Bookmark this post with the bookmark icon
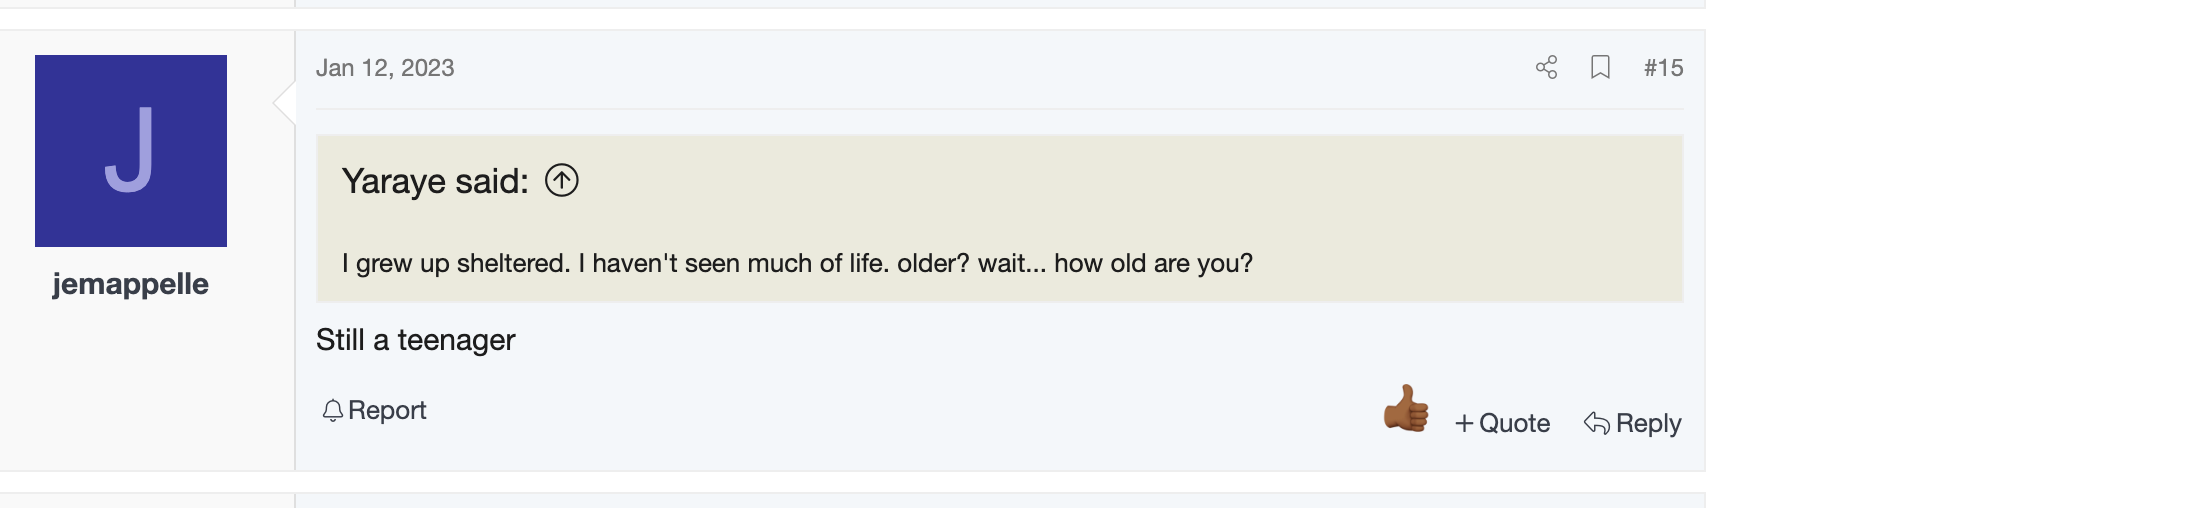This screenshot has height=508, width=2186. coord(1600,67)
